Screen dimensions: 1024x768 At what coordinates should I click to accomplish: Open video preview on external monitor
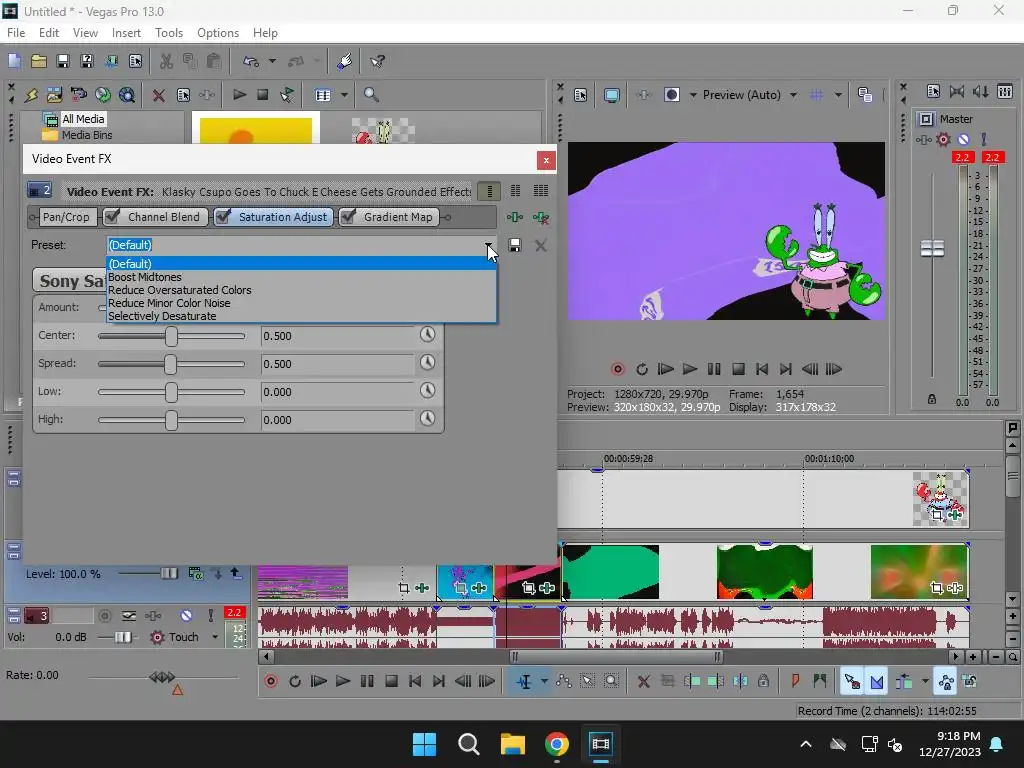[611, 95]
